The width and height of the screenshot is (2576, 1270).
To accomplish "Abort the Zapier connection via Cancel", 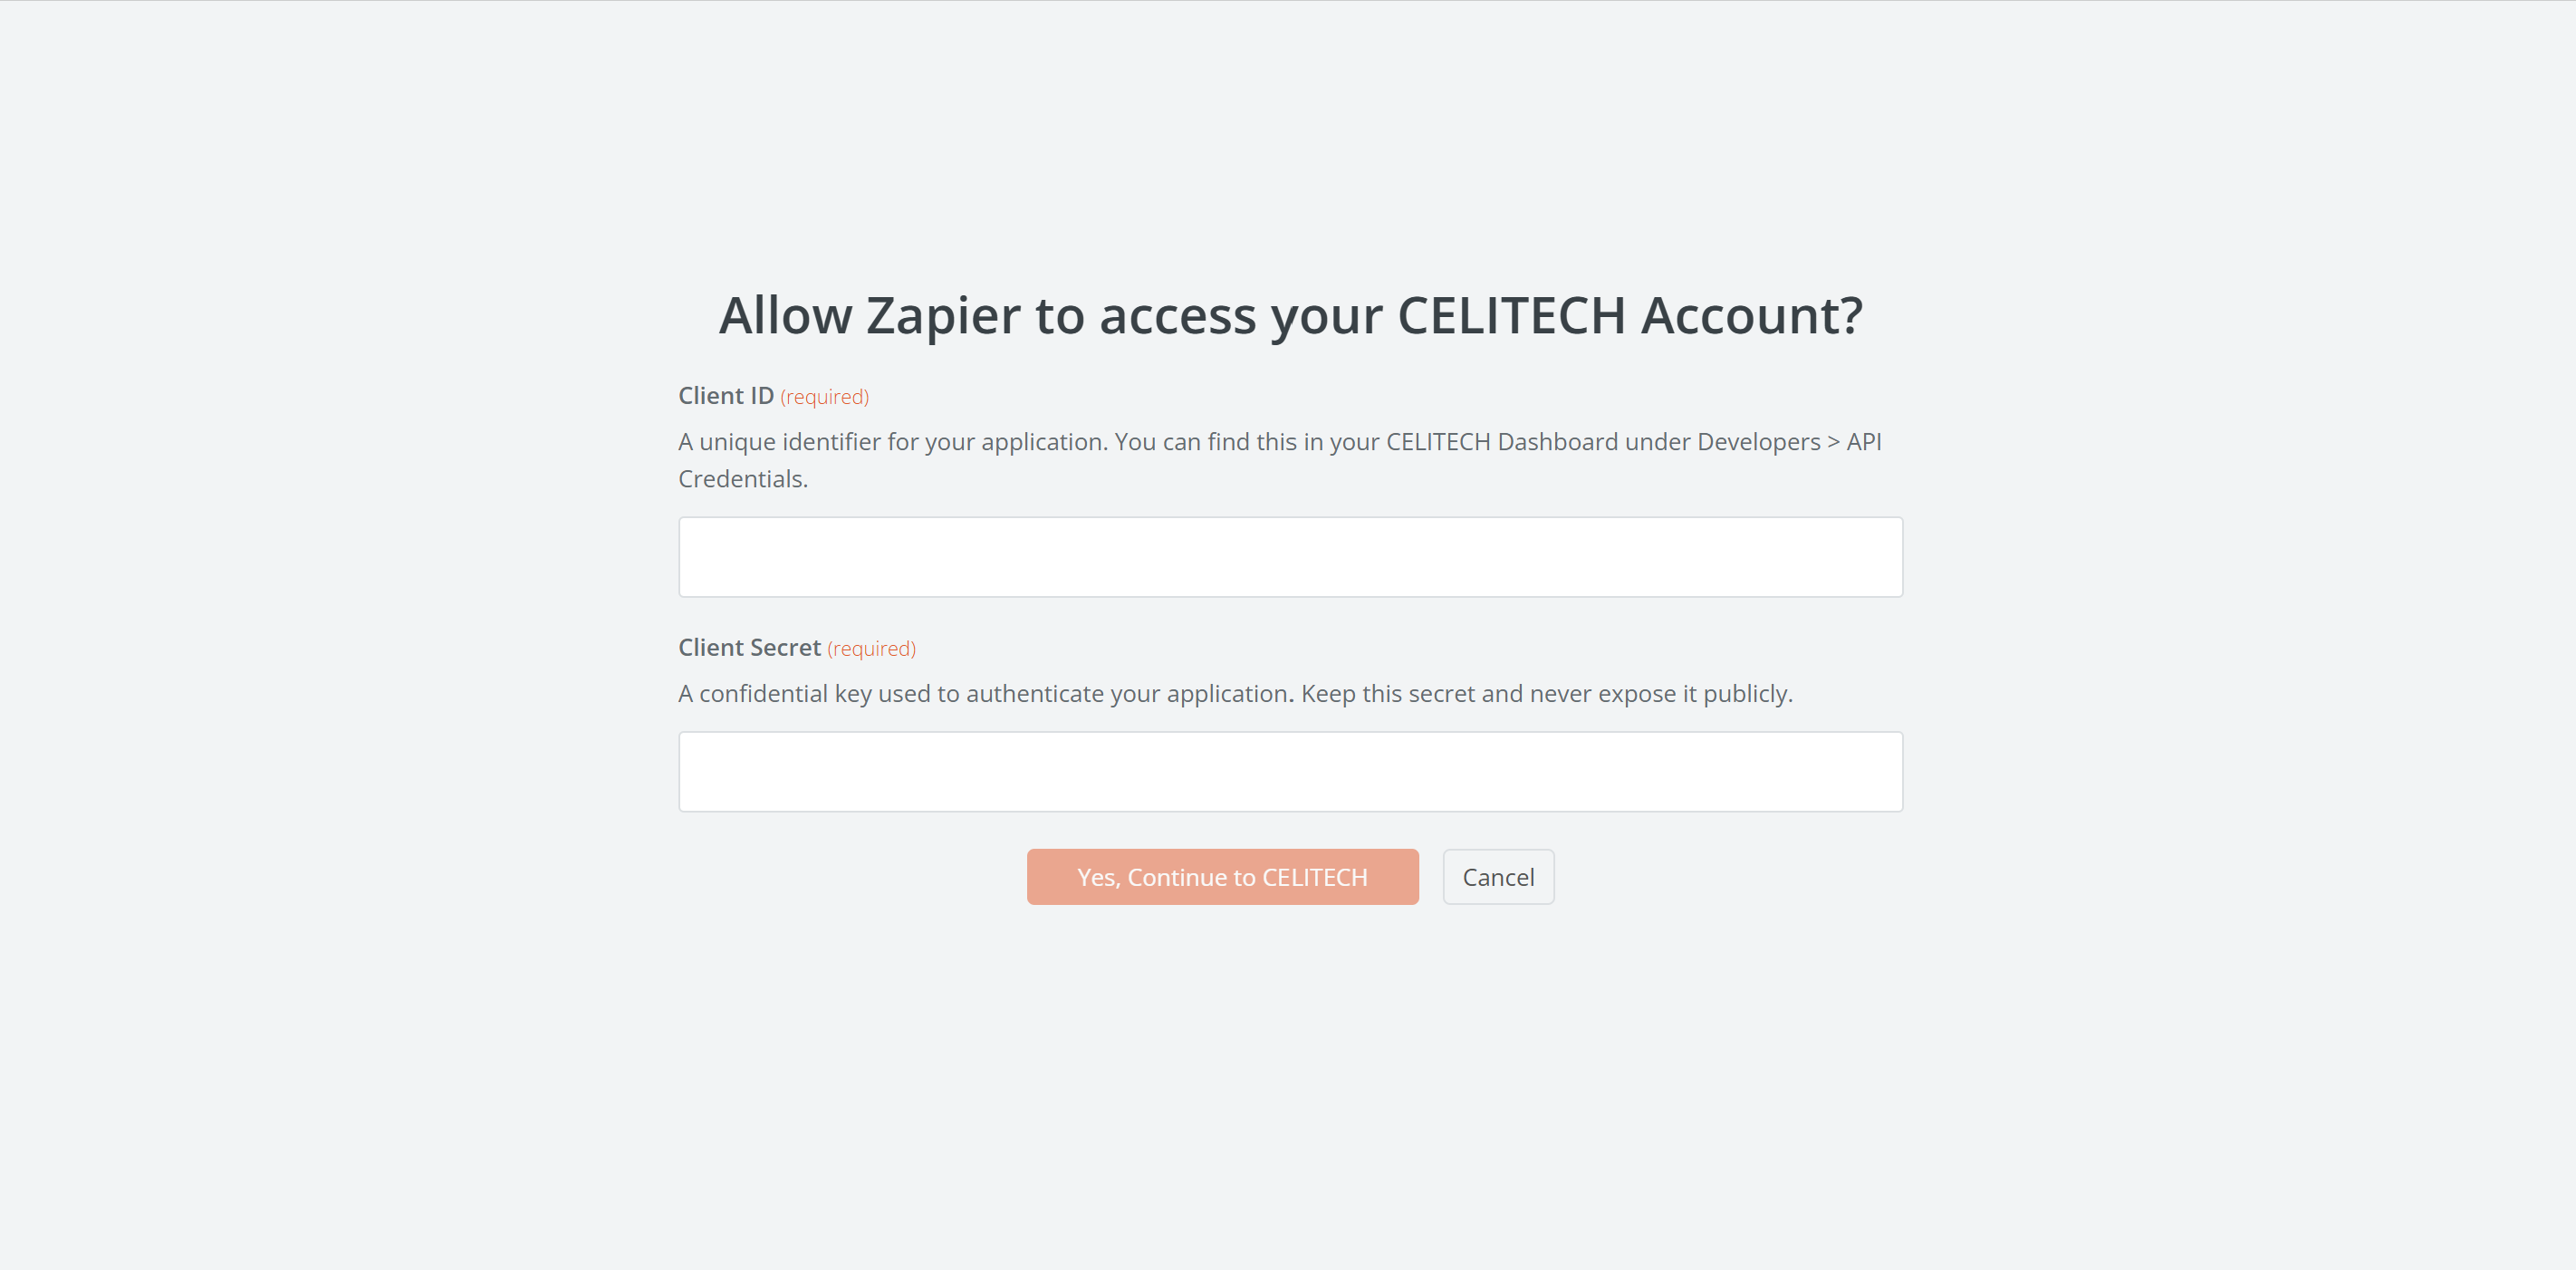I will coord(1498,876).
